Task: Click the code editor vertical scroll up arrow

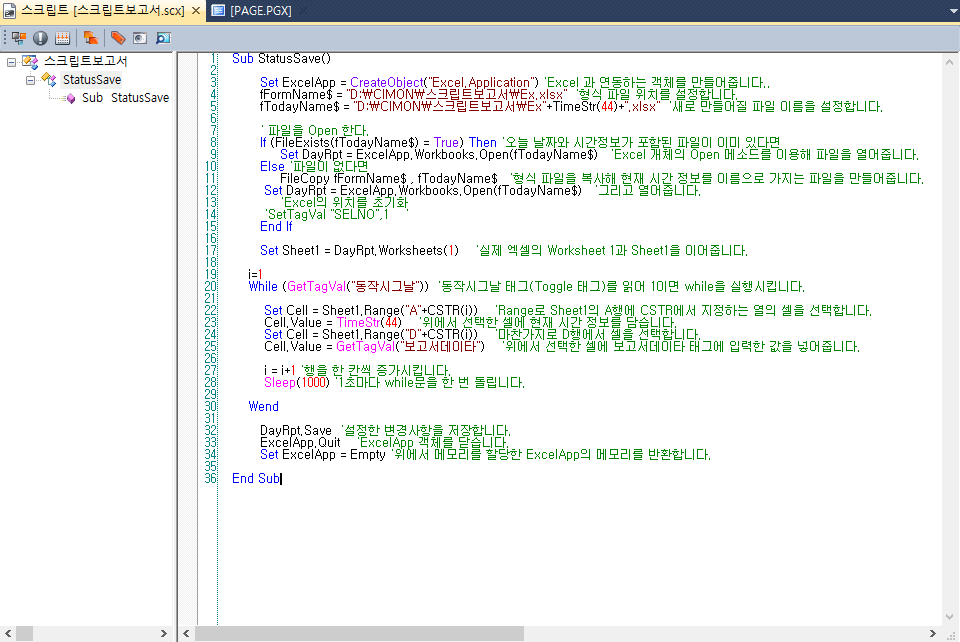Action: click(950, 62)
